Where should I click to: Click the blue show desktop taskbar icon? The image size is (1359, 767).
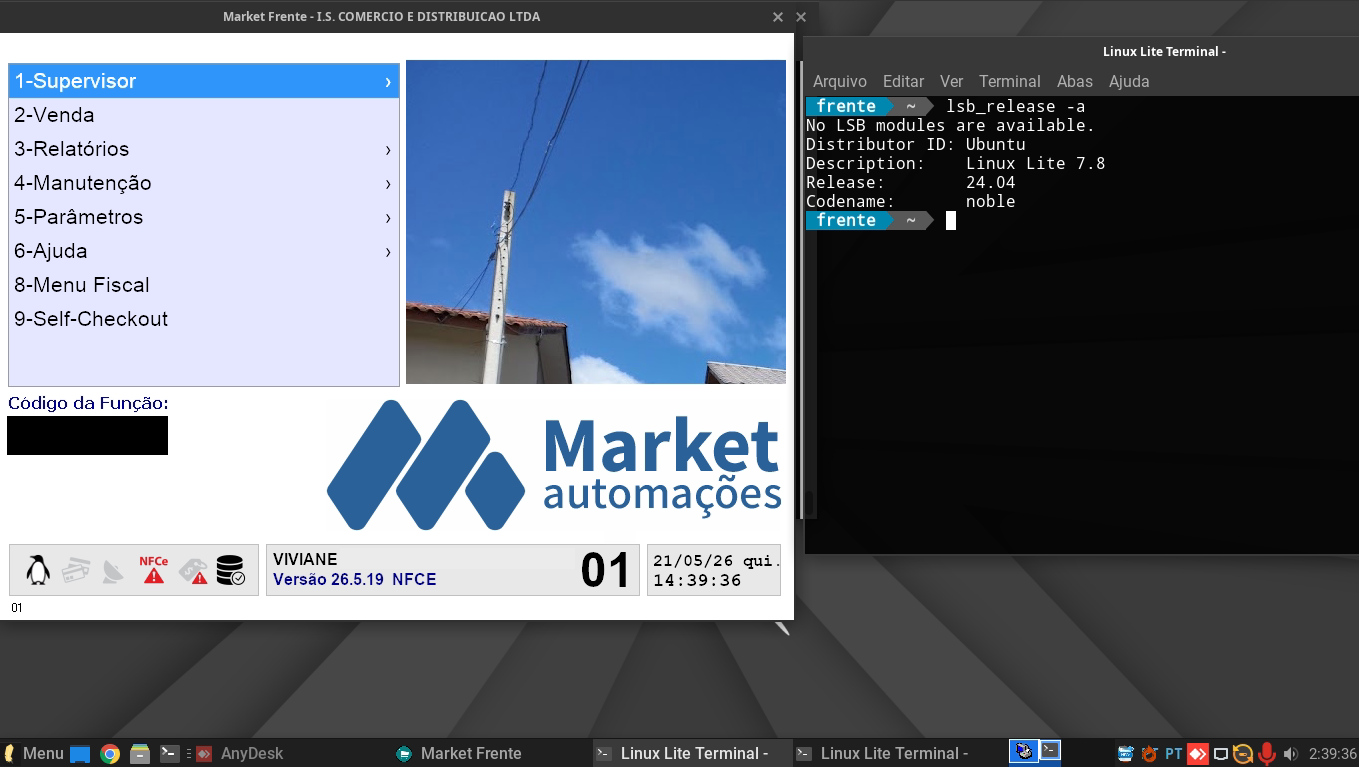[x=80, y=754]
